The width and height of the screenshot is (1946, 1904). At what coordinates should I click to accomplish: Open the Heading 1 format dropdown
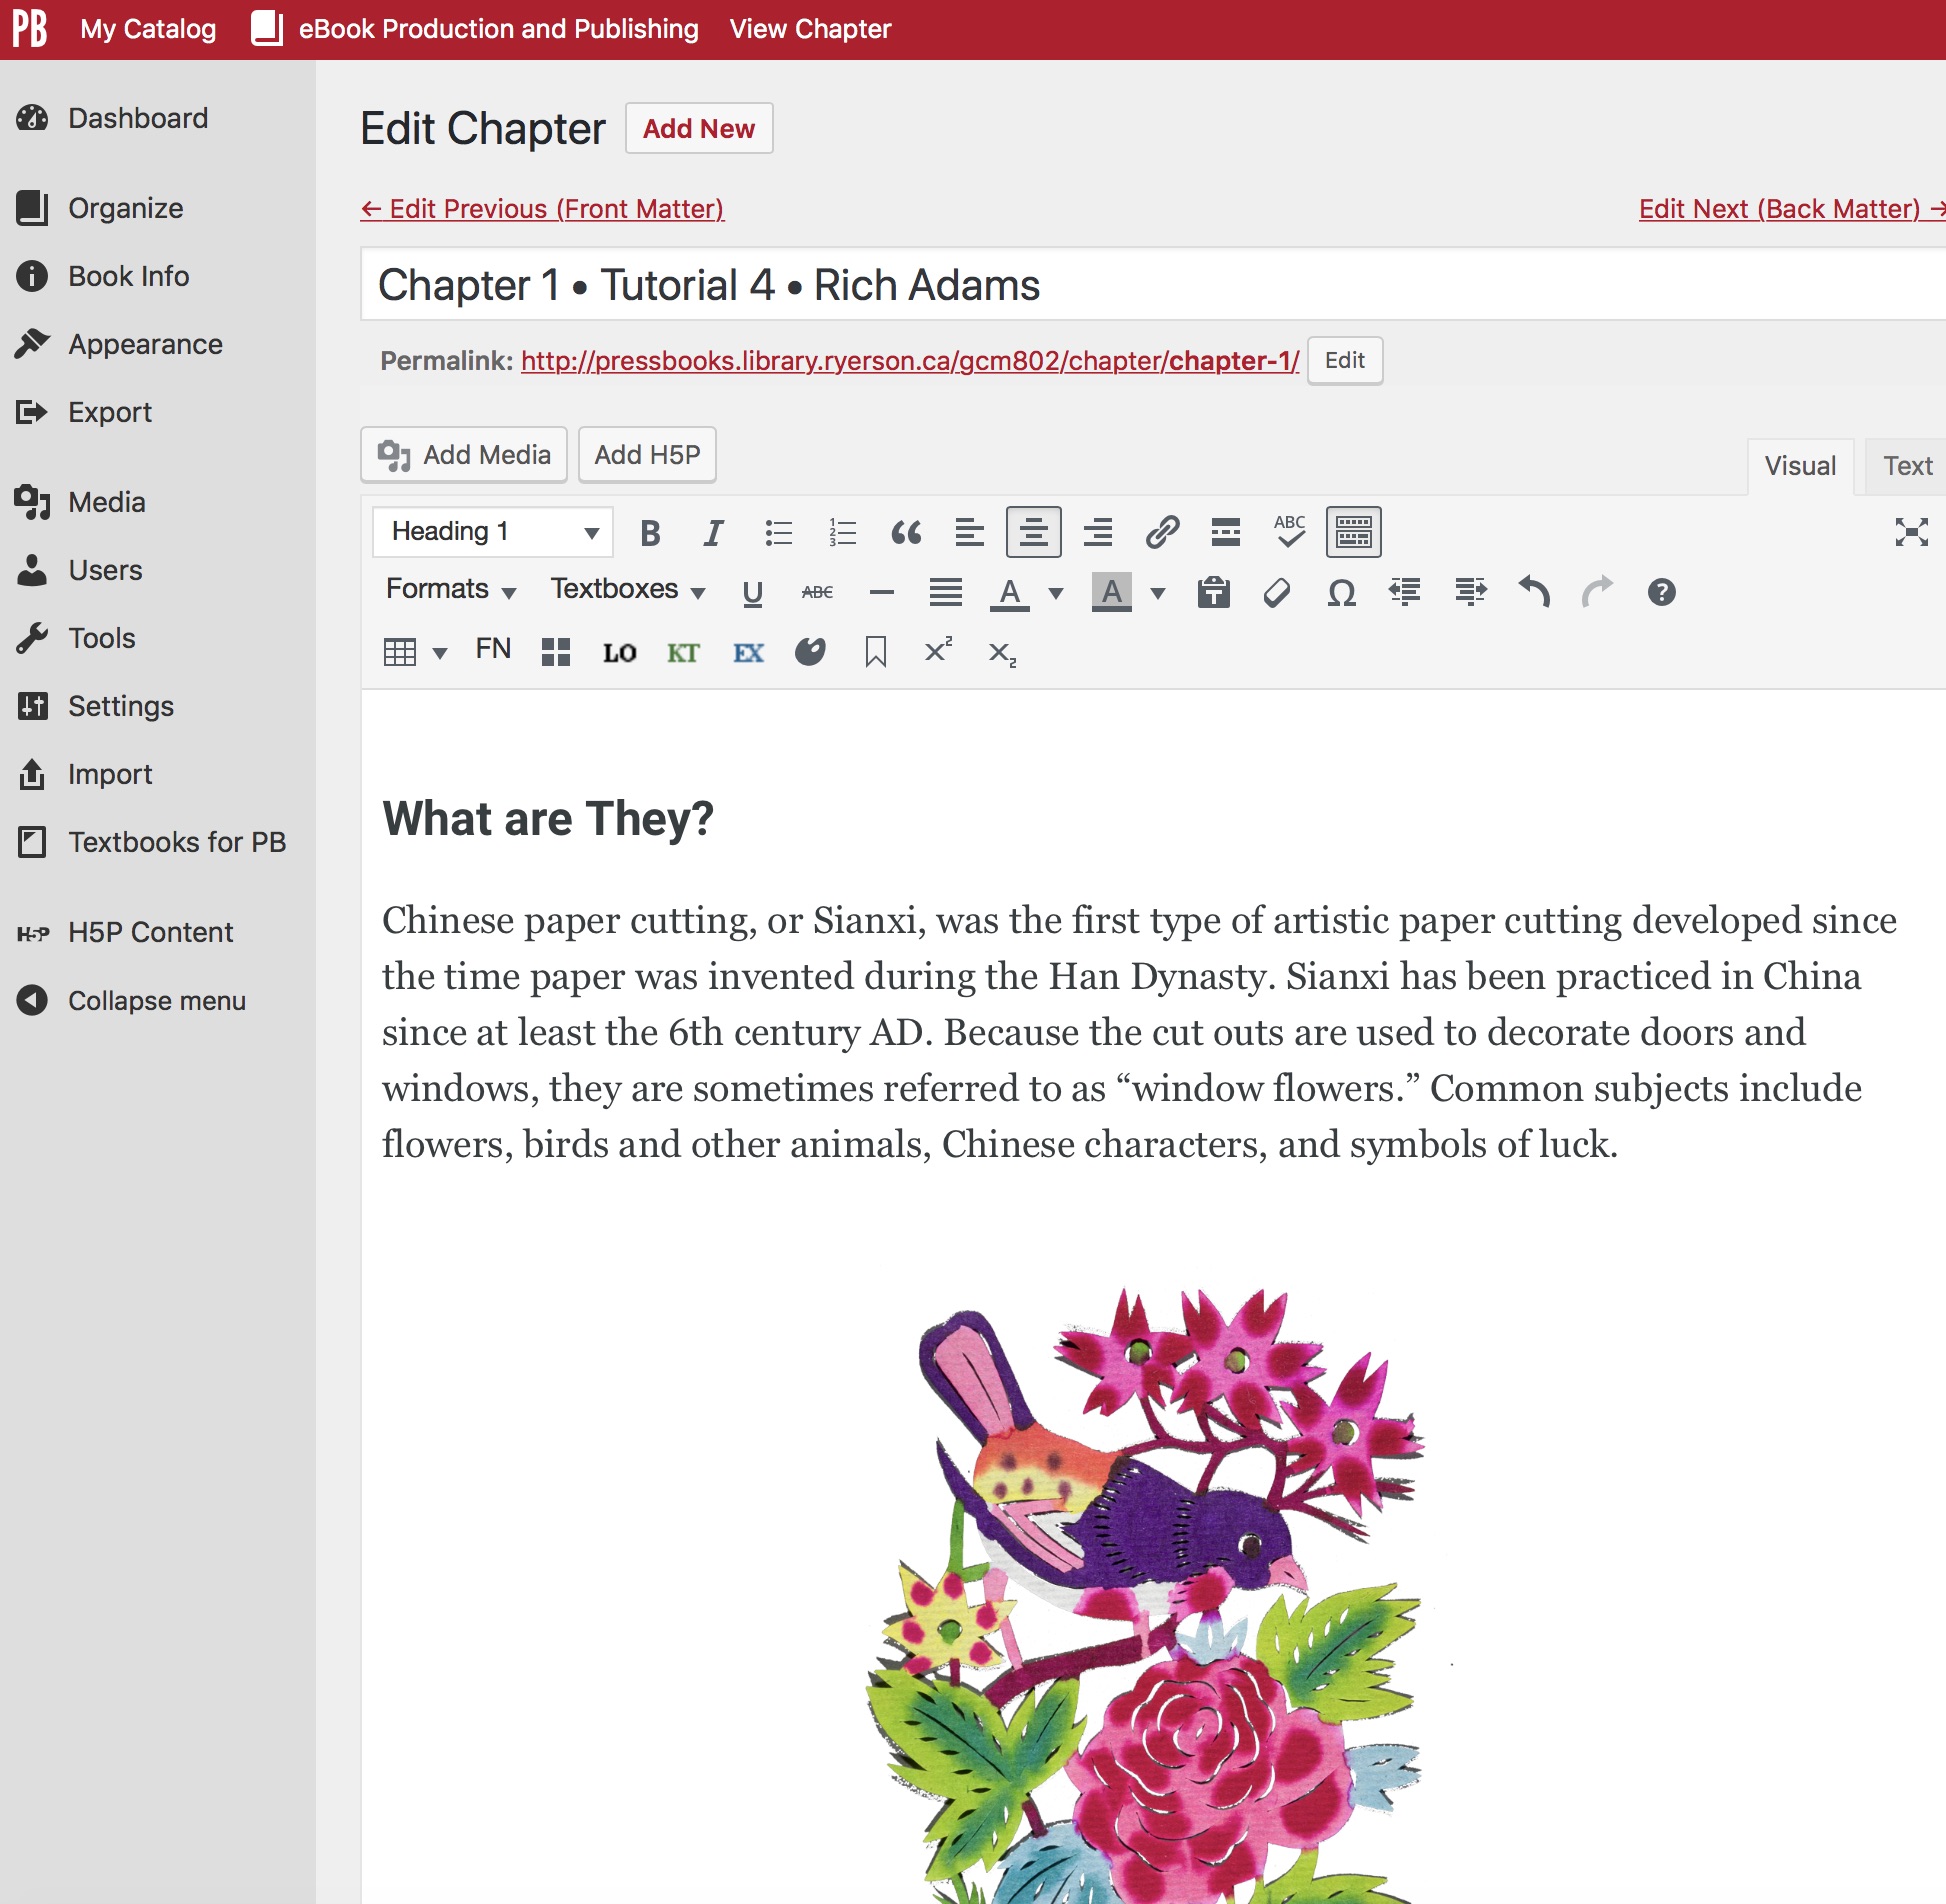tap(493, 531)
